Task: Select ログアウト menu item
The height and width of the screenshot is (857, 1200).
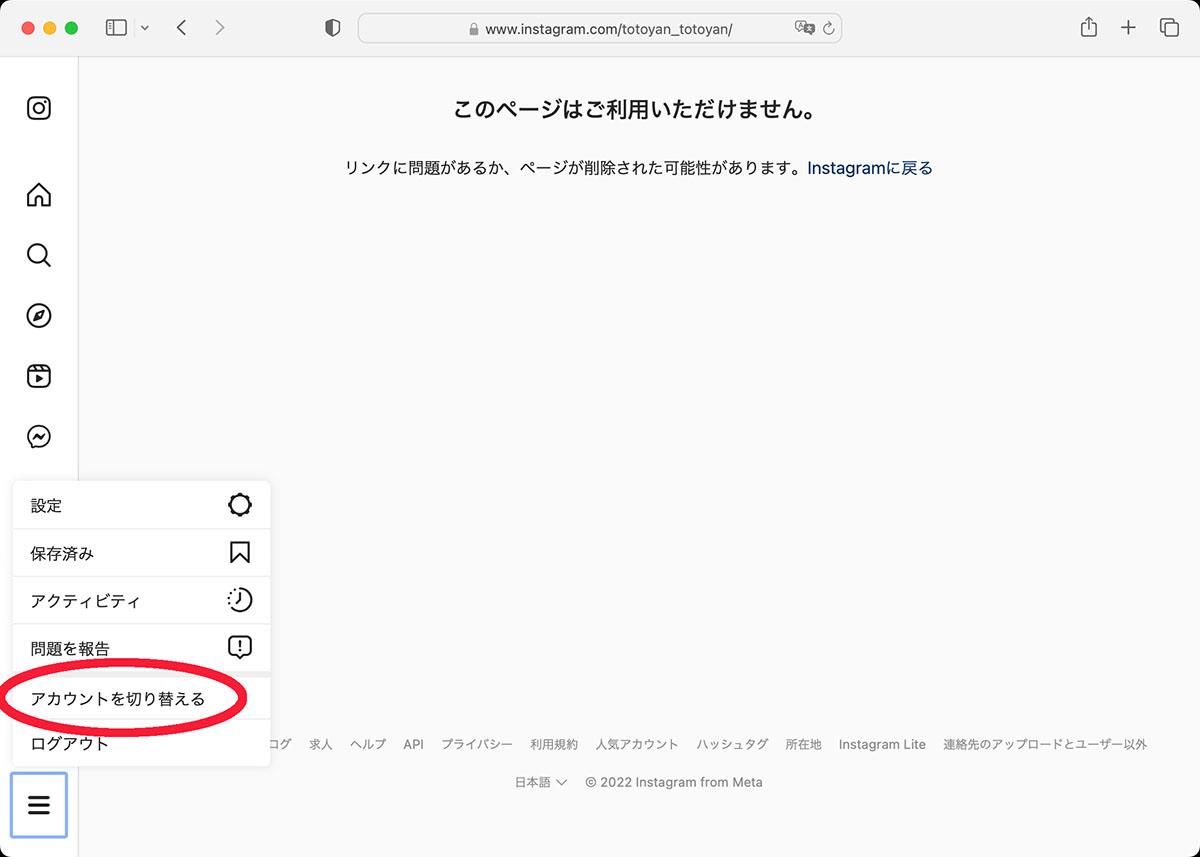Action: tap(141, 743)
